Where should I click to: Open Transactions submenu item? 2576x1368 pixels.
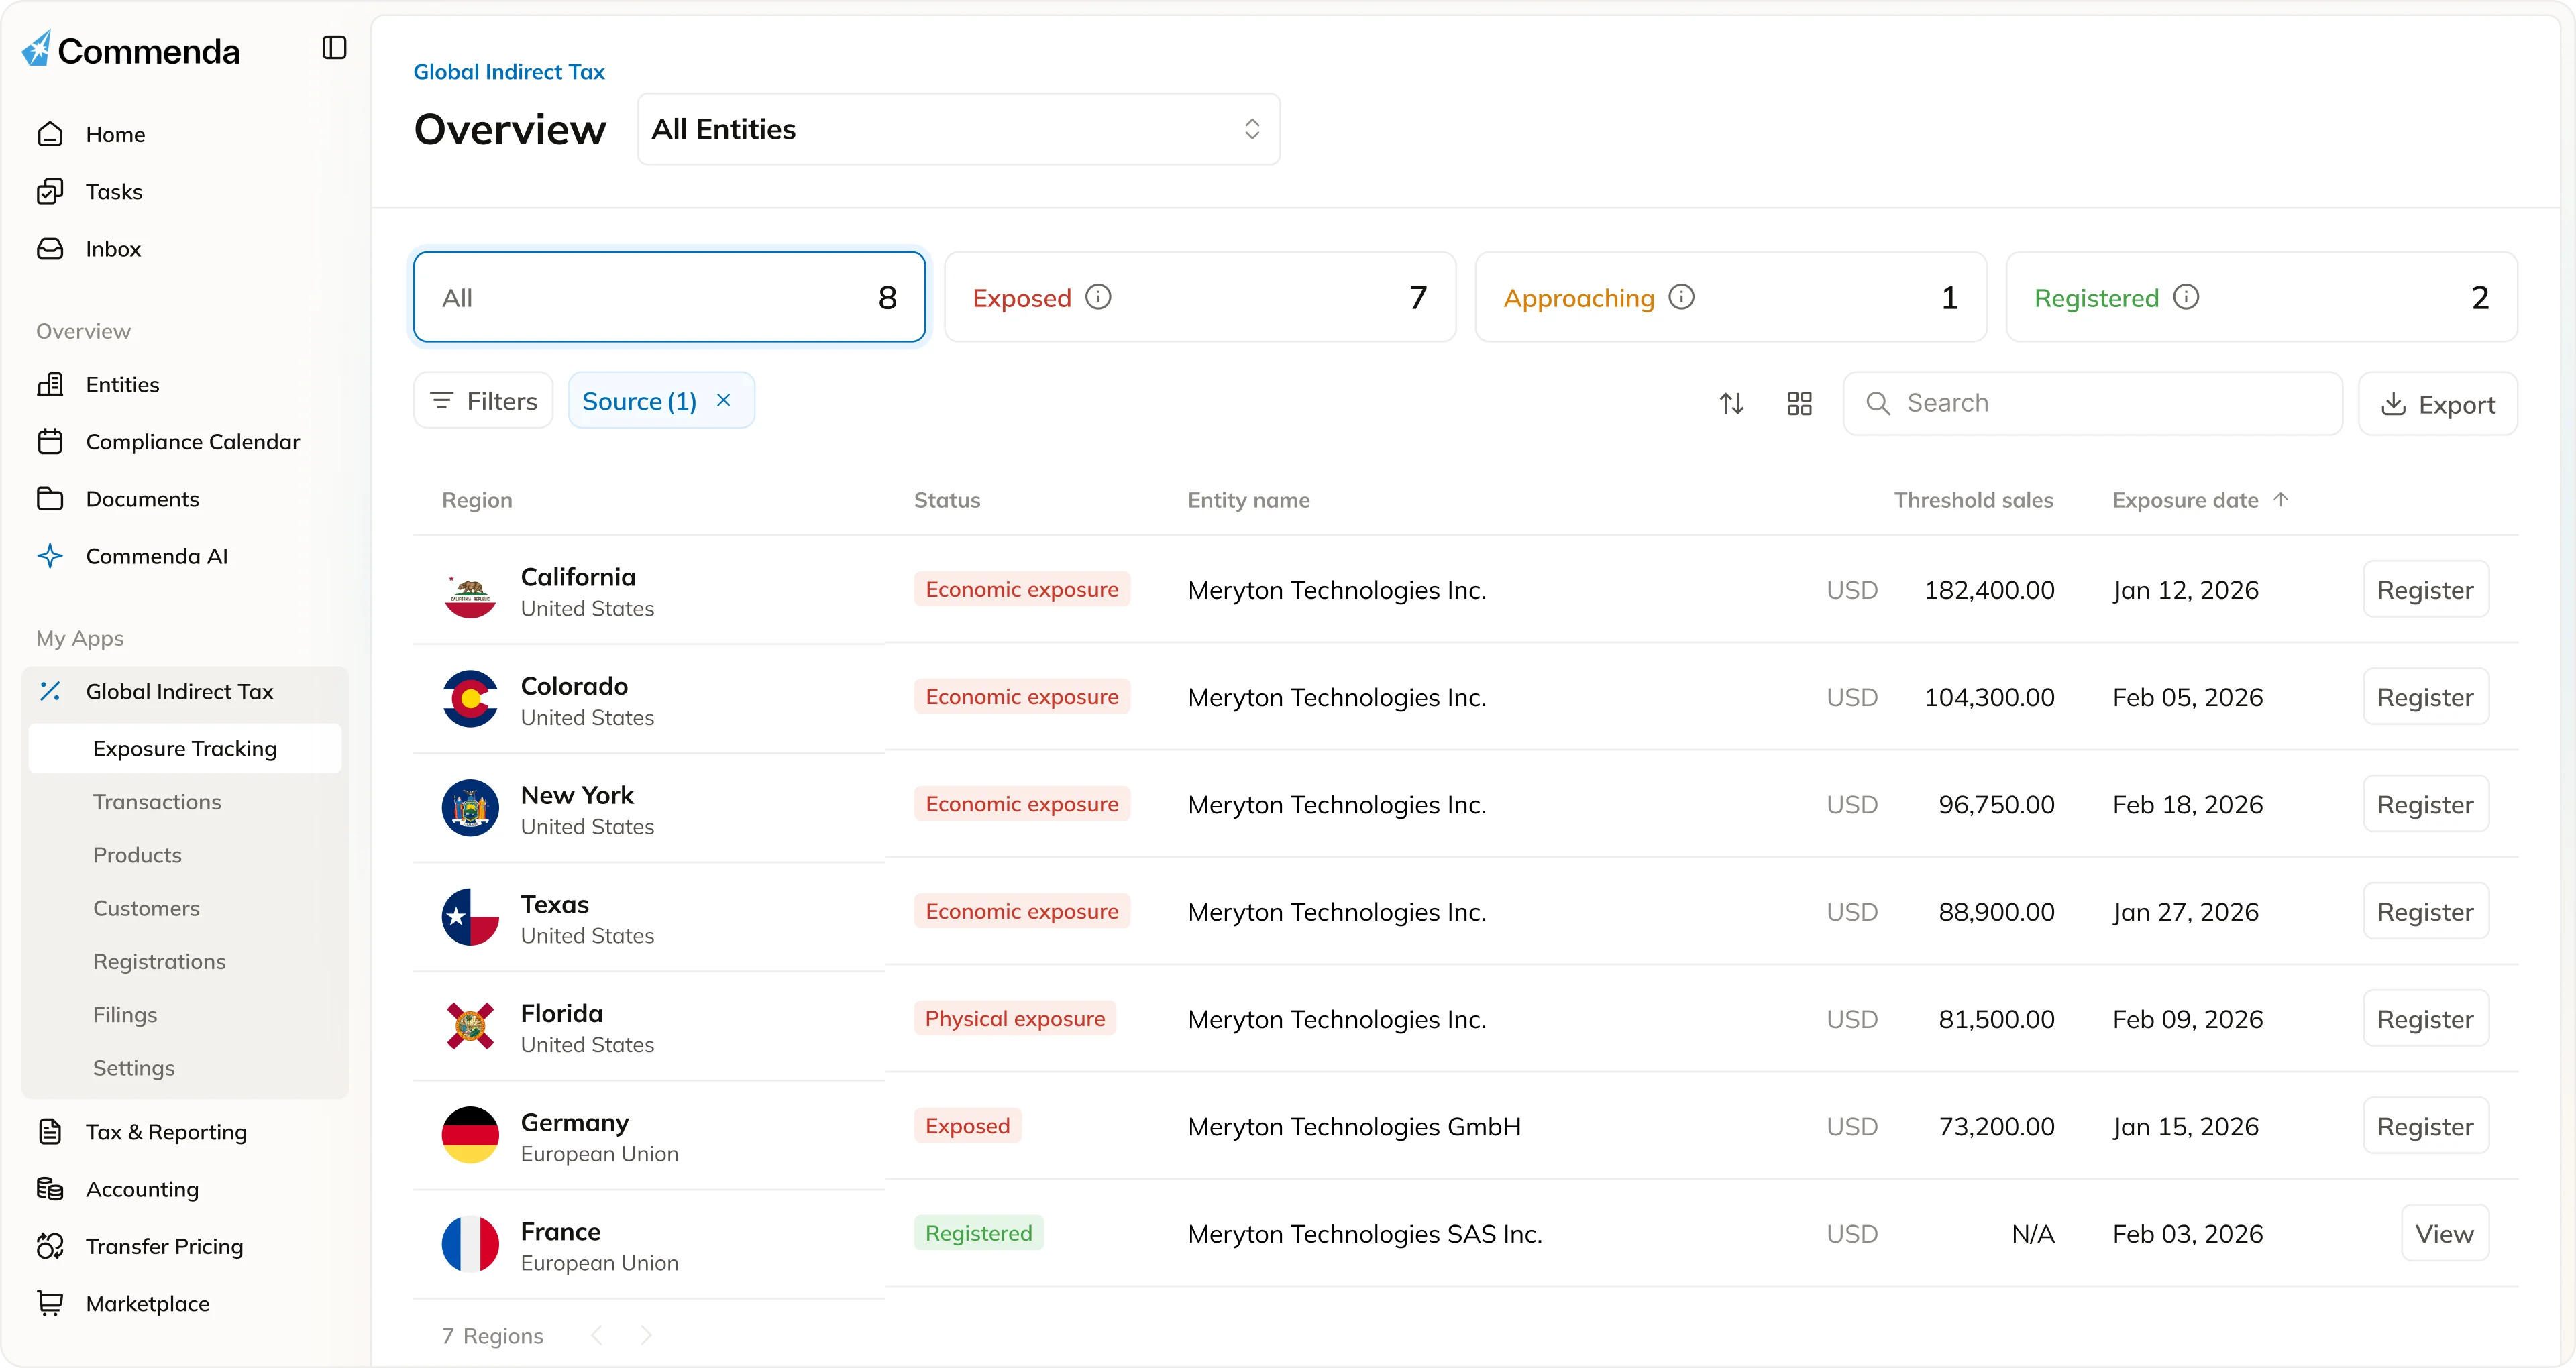click(157, 801)
